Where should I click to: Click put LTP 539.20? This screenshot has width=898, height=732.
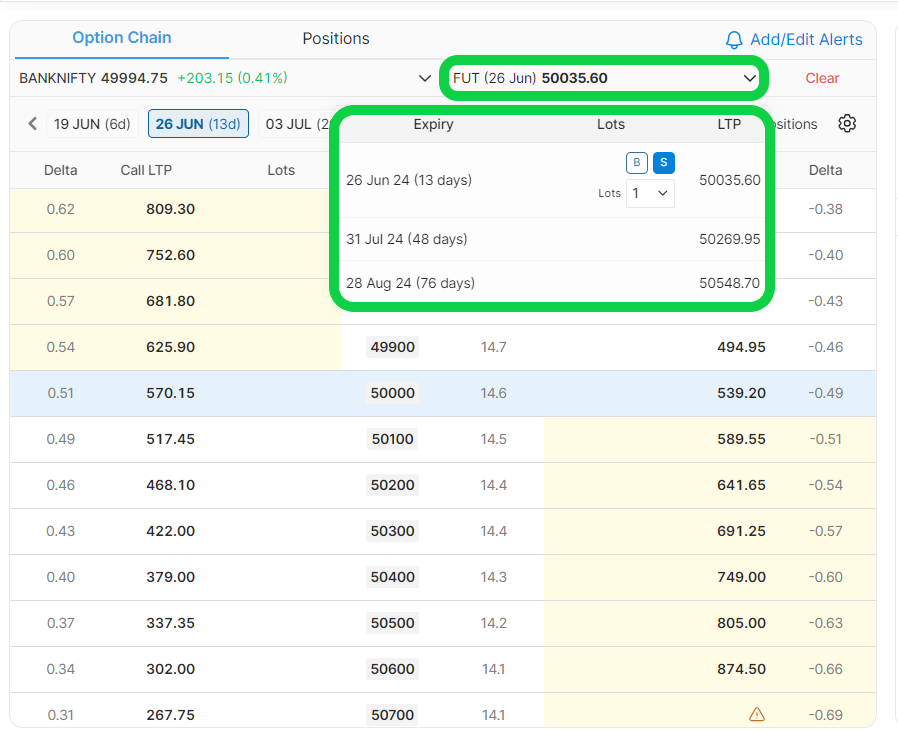(x=741, y=393)
